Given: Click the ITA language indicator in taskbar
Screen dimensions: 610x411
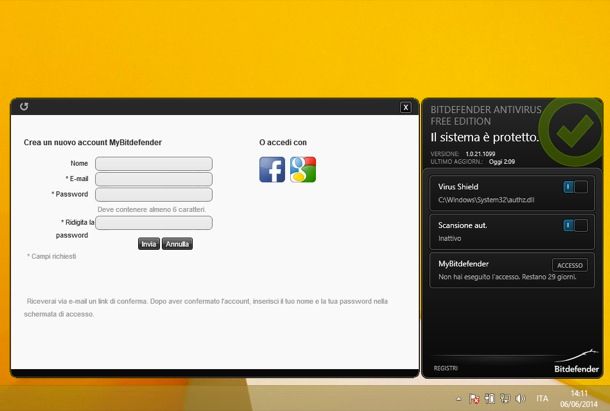Looking at the screenshot, I should 542,399.
